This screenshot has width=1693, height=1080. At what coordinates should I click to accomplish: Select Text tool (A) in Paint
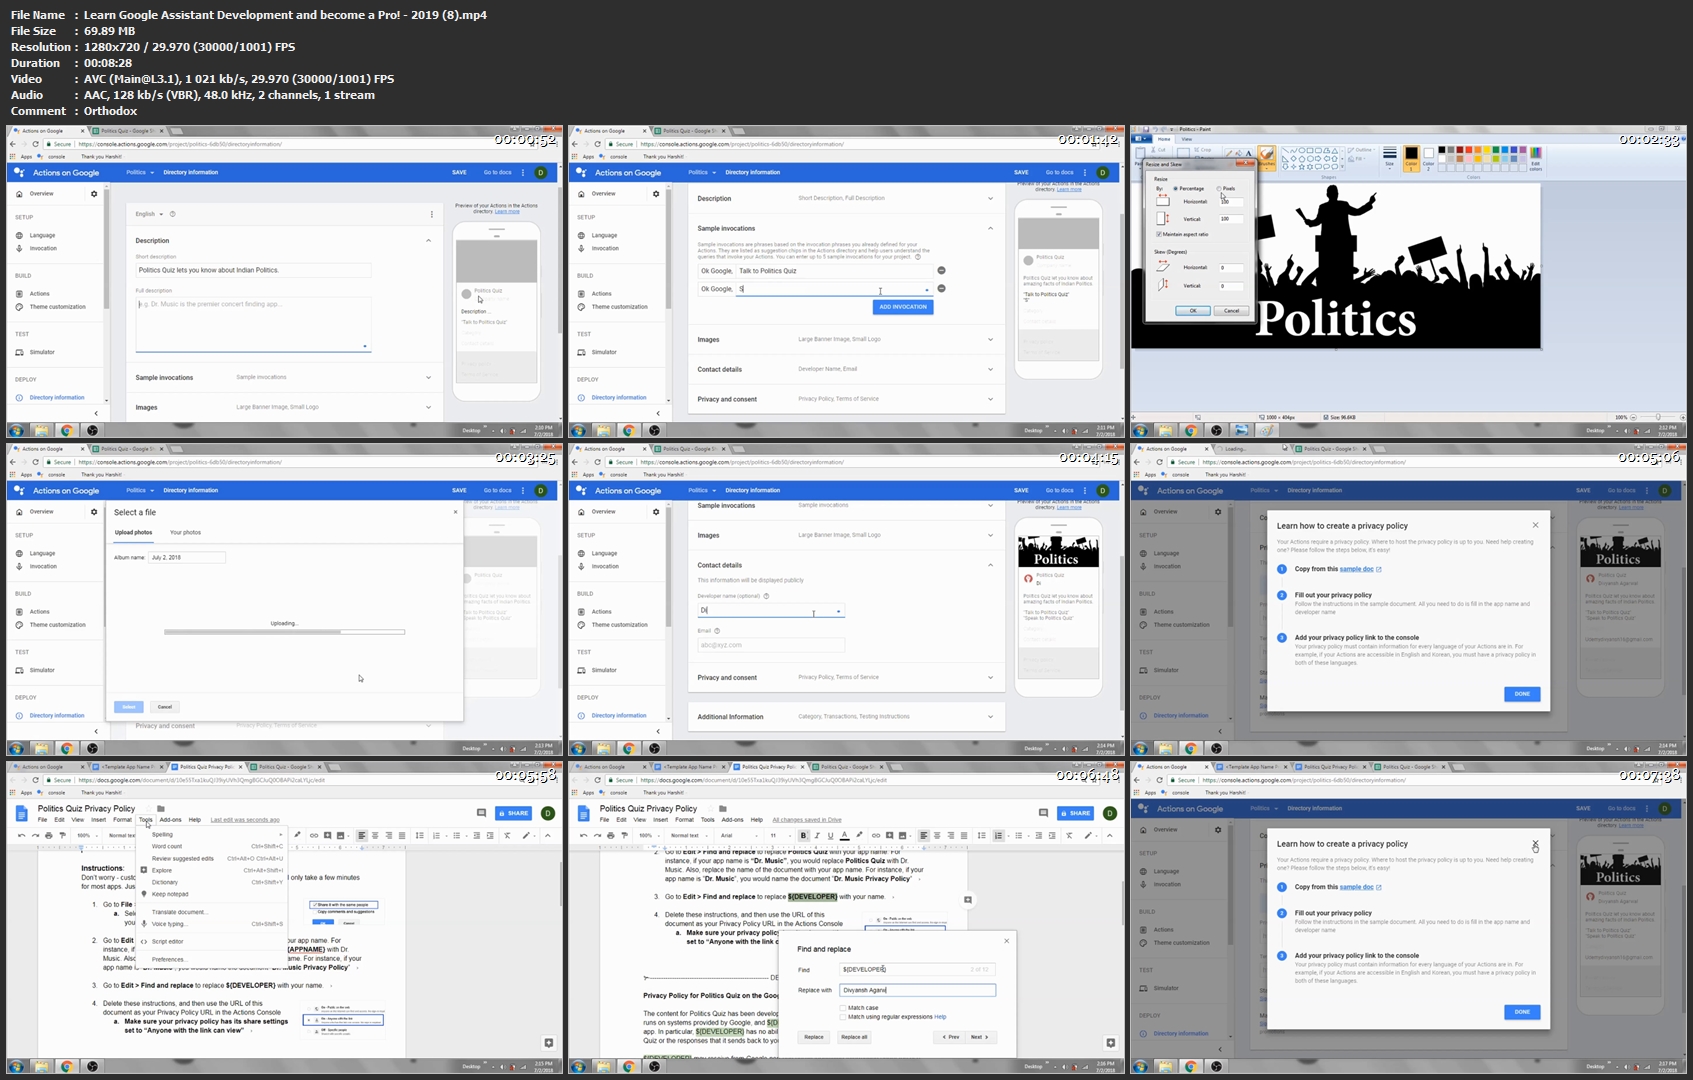(x=1248, y=152)
